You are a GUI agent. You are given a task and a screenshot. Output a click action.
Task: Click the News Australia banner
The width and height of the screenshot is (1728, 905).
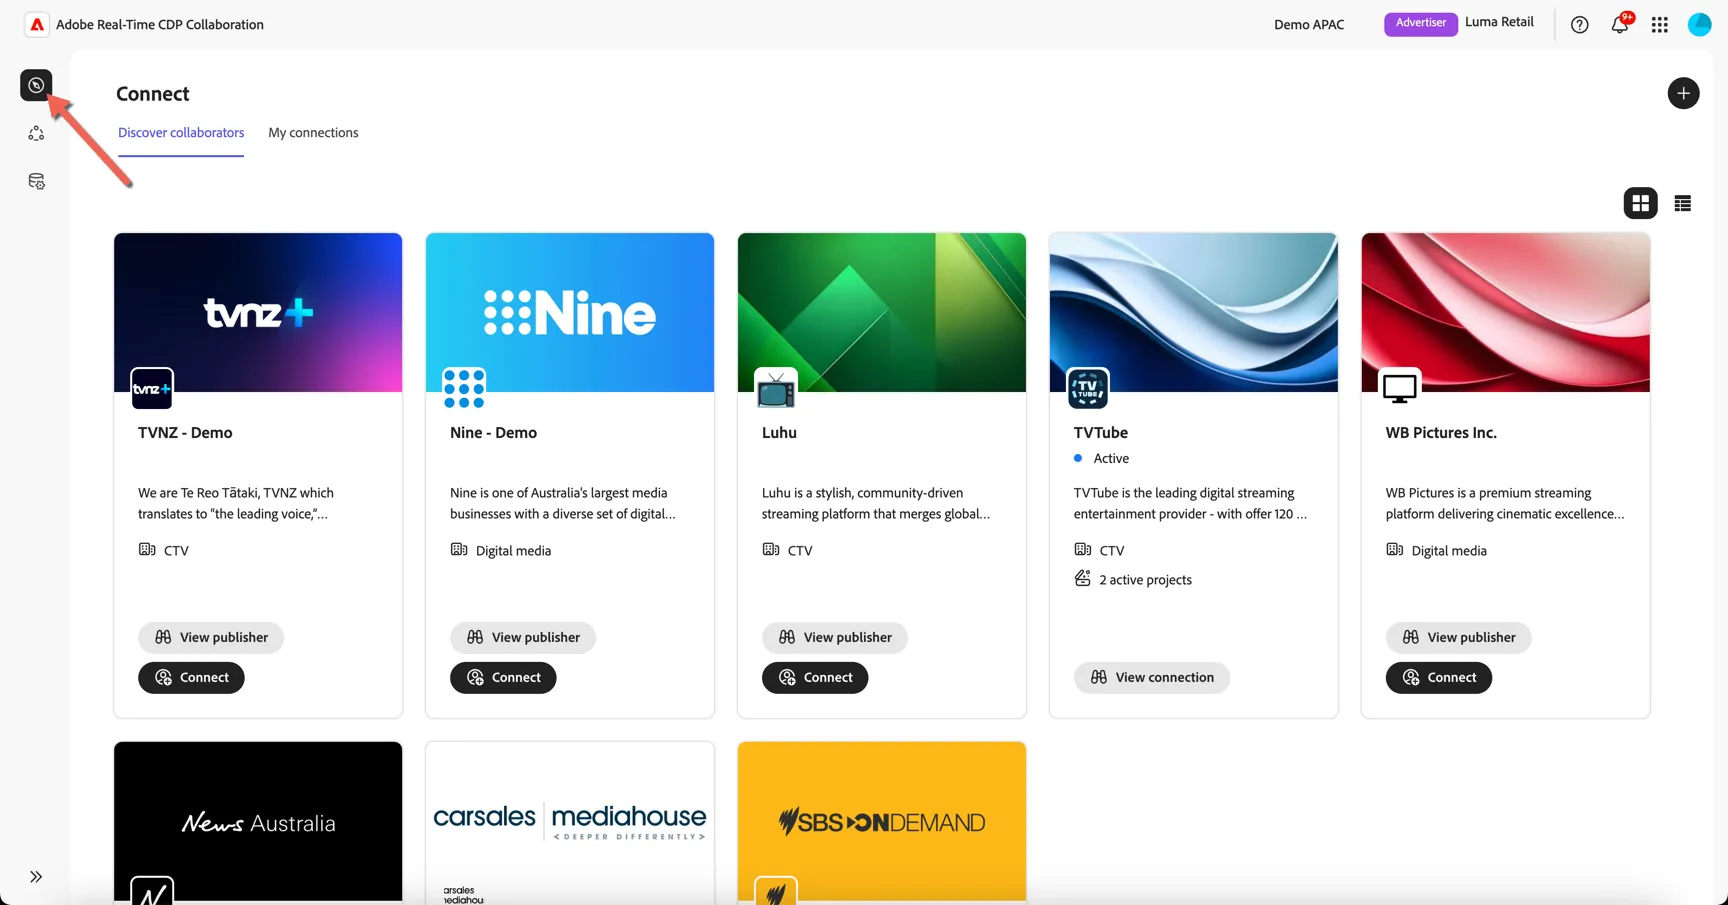(258, 822)
